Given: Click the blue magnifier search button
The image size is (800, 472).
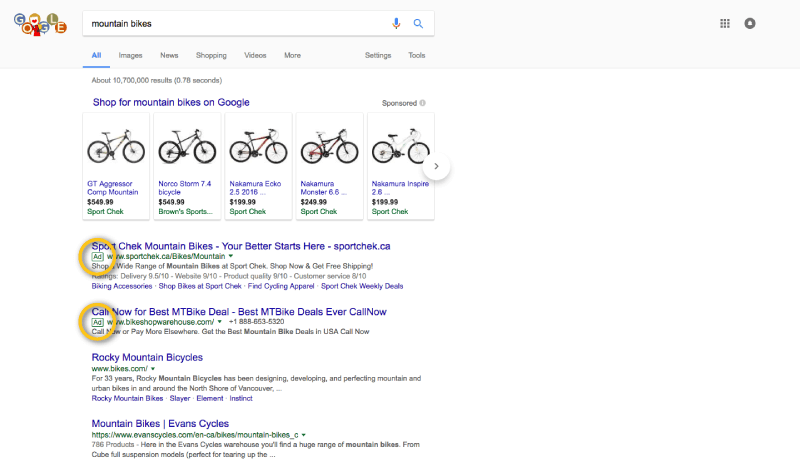Looking at the screenshot, I should pyautogui.click(x=418, y=23).
